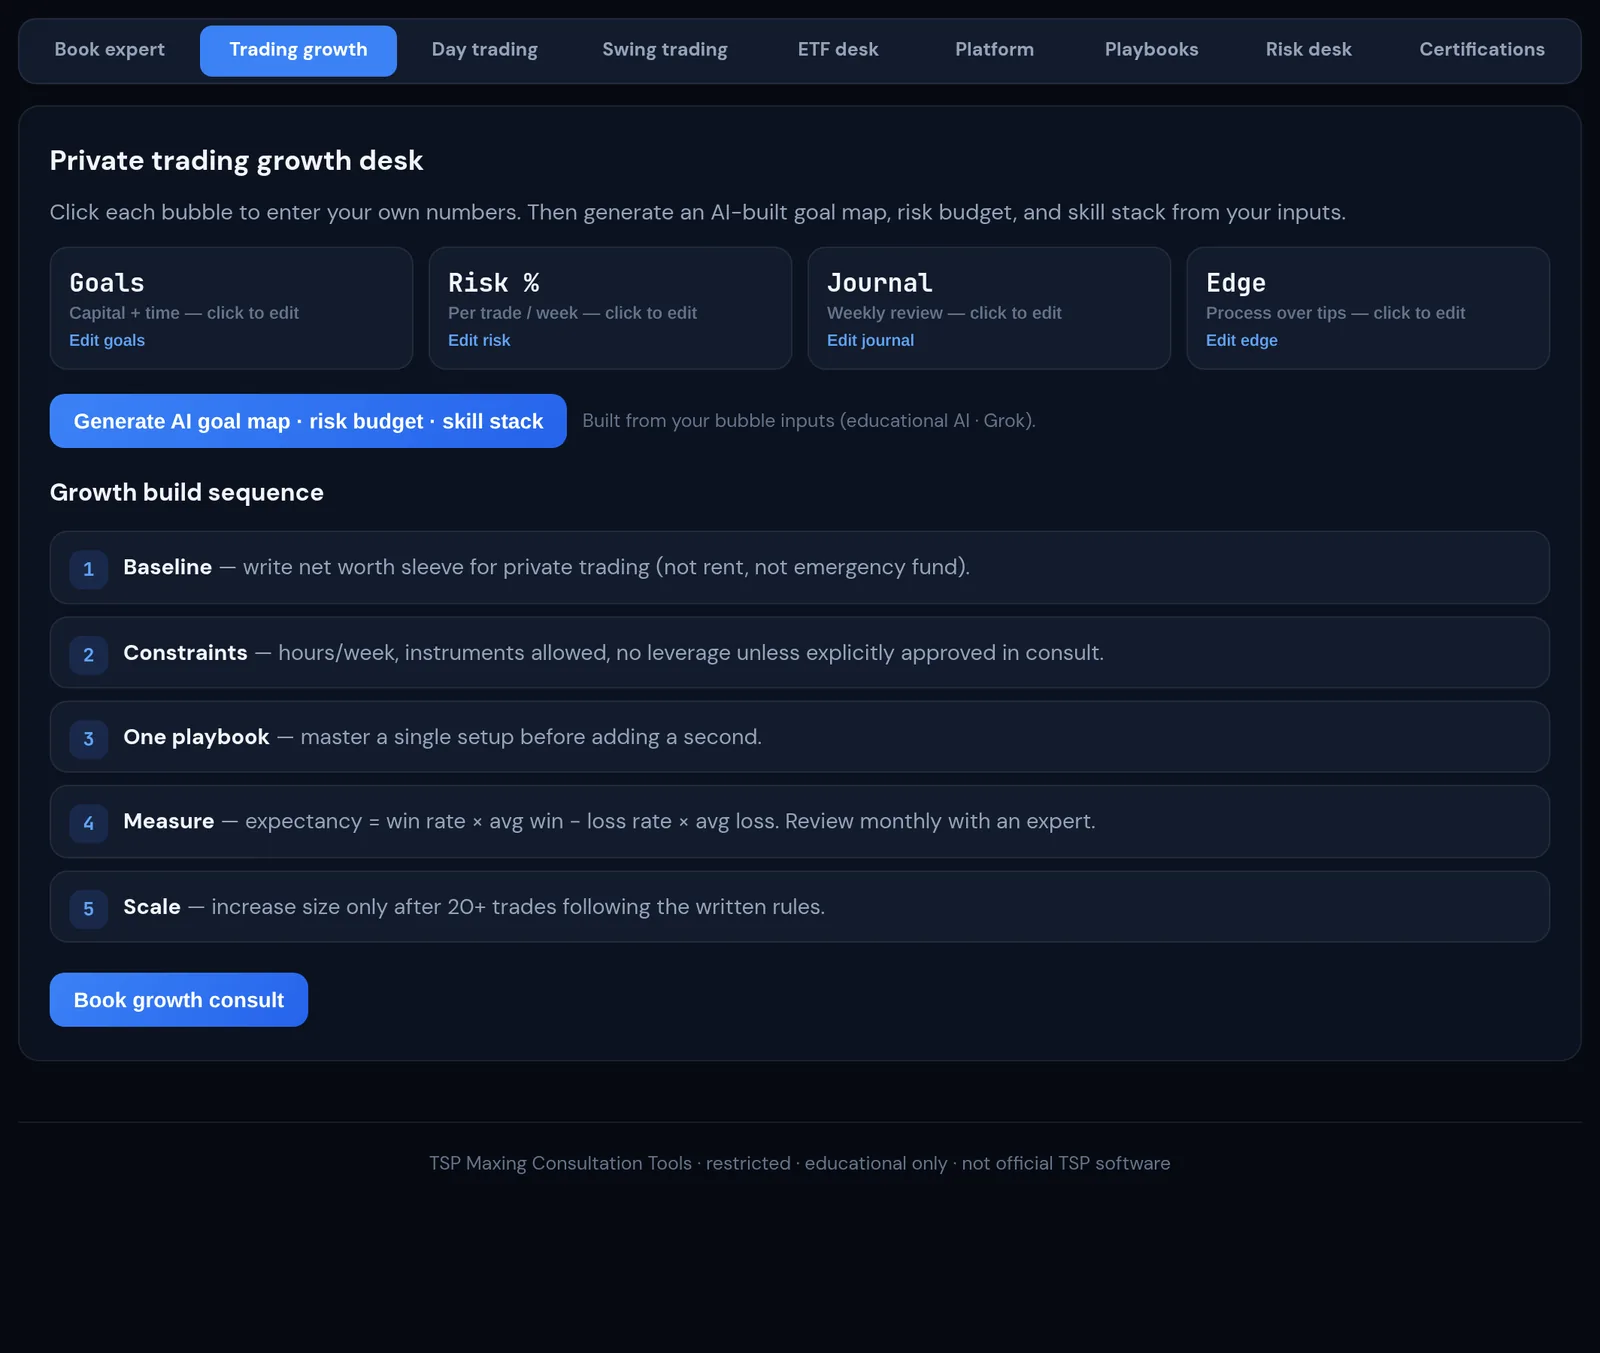The width and height of the screenshot is (1600, 1353).
Task: Switch to the Playbooks tab
Action: pyautogui.click(x=1151, y=50)
